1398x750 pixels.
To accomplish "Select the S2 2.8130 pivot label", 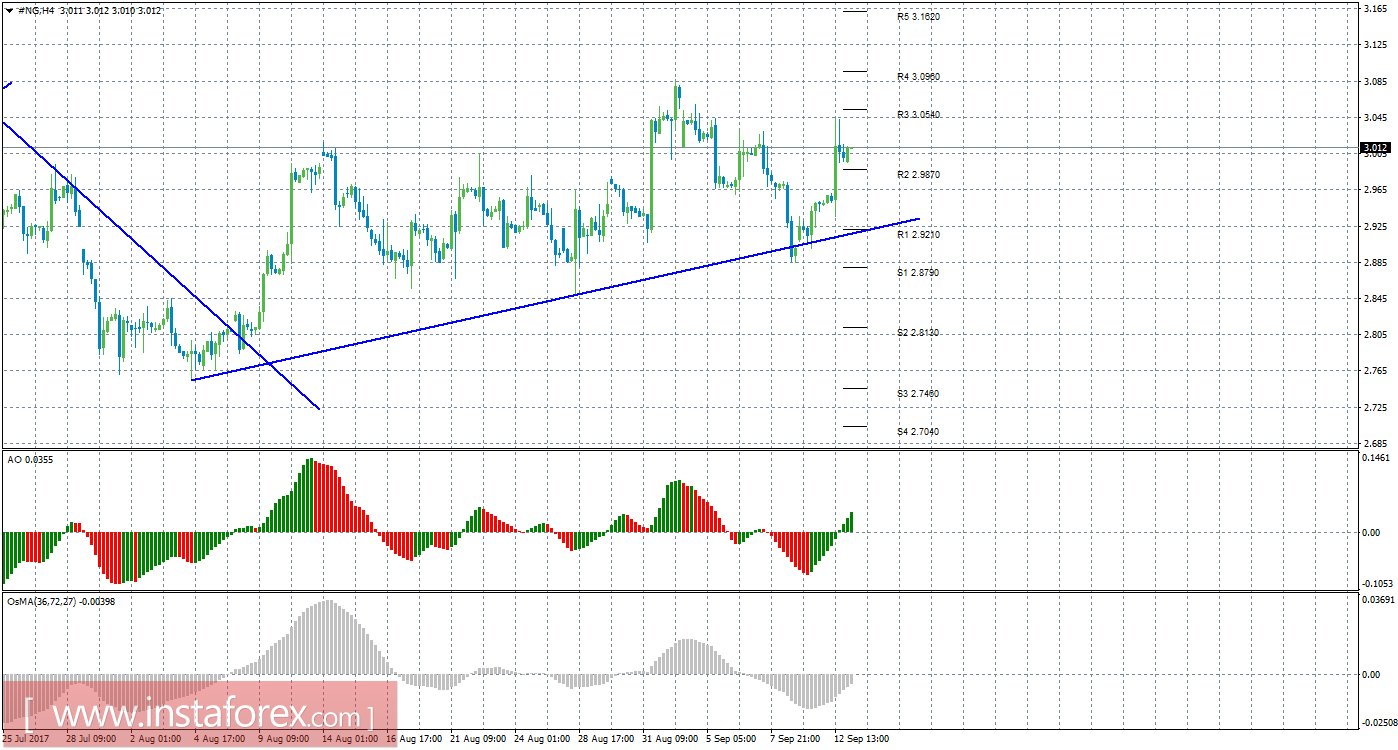I will pyautogui.click(x=918, y=332).
